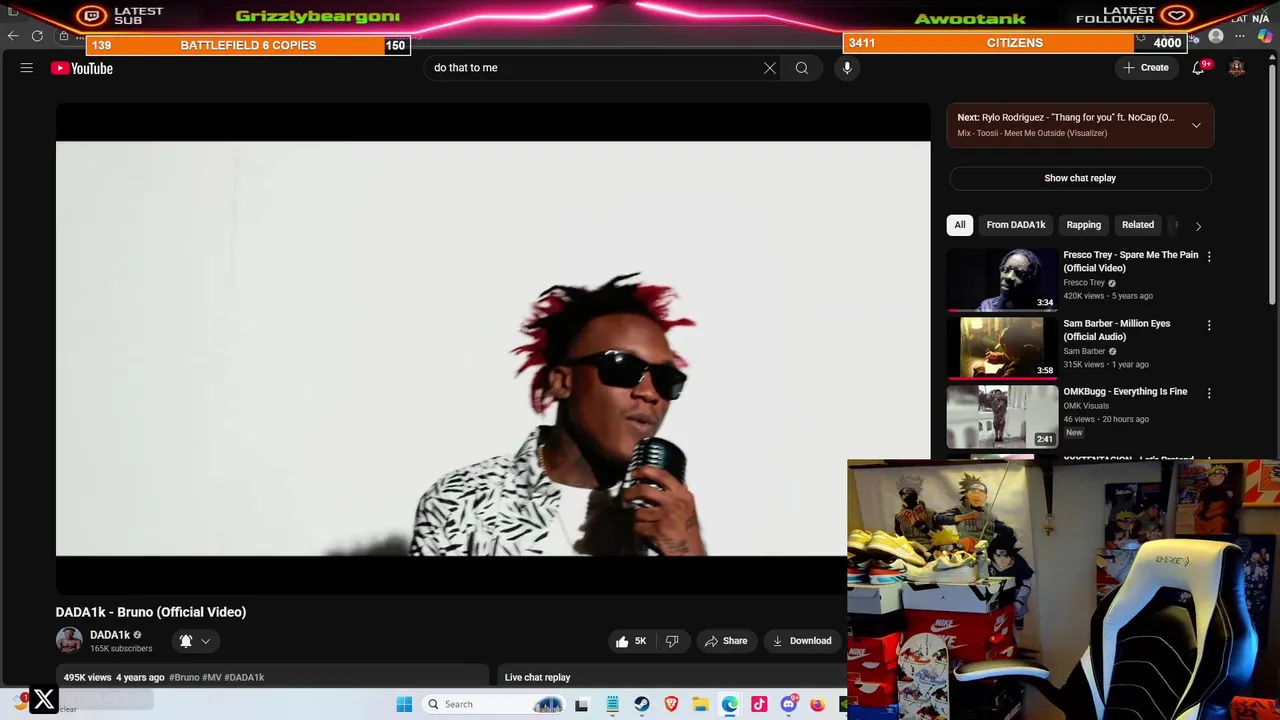Open the DADA1k channel name link
Viewport: 1280px width, 720px height.
(110, 635)
